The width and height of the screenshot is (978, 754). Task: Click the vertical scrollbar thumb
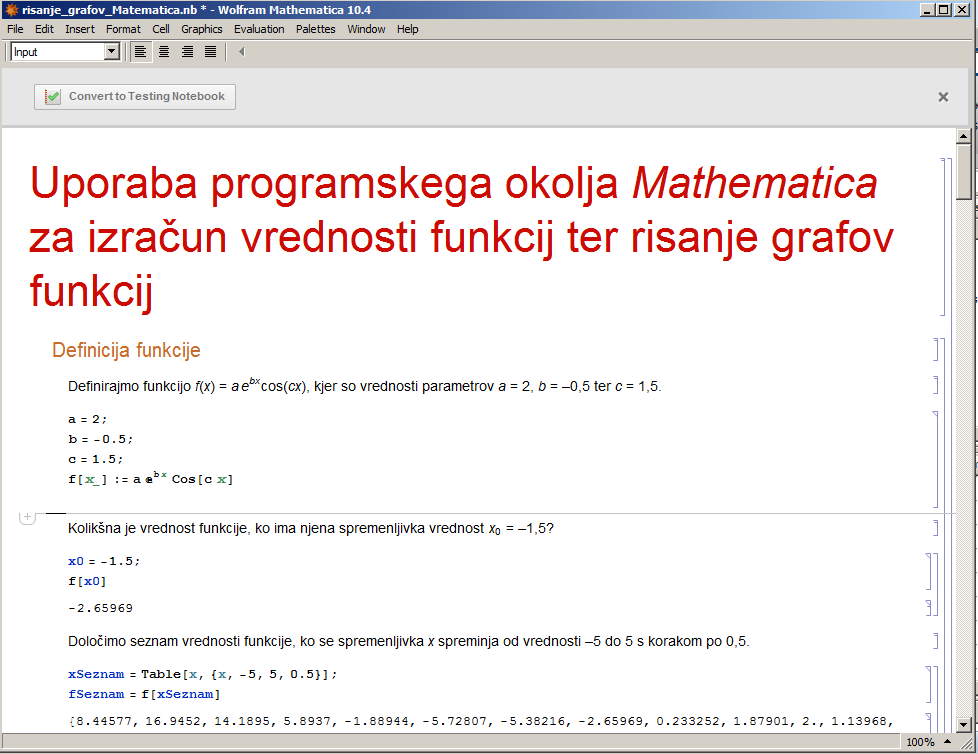tap(963, 172)
